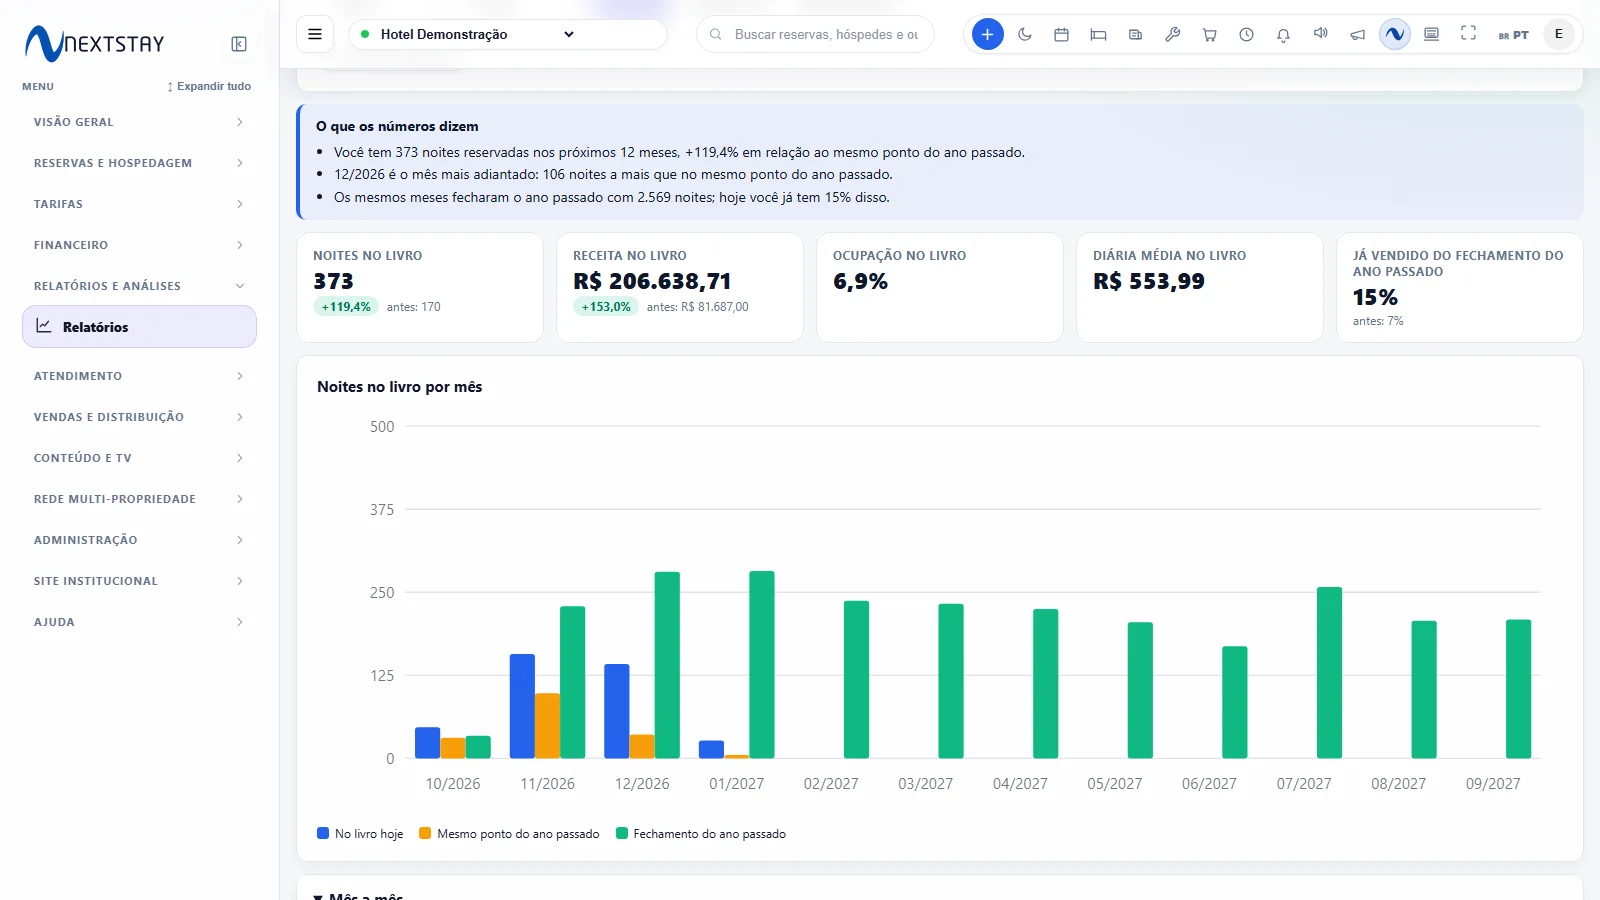Screen dimensions: 1600x900
Task: Collapse the sidebar with the panel icon
Action: [x=239, y=44]
